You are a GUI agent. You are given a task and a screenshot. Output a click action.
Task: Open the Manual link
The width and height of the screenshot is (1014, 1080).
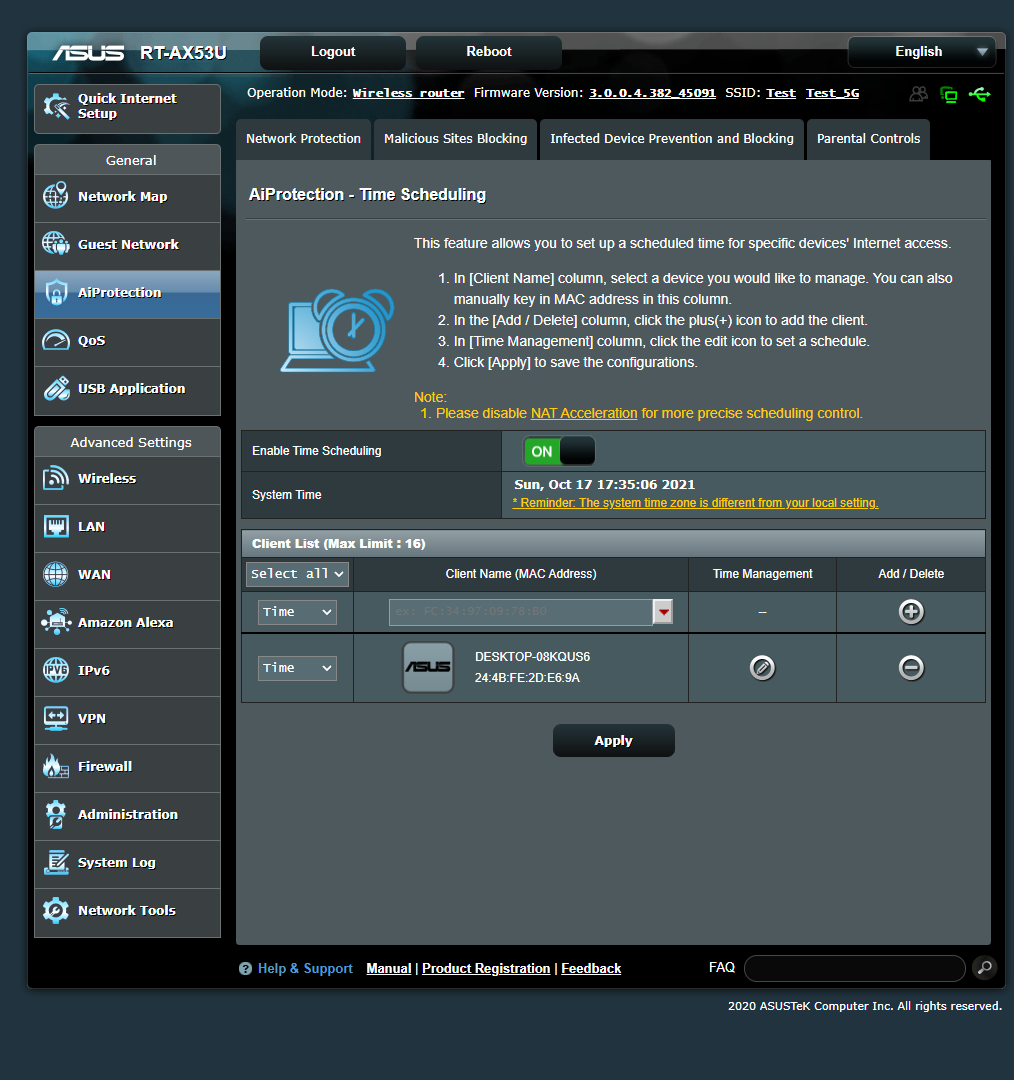[x=389, y=968]
